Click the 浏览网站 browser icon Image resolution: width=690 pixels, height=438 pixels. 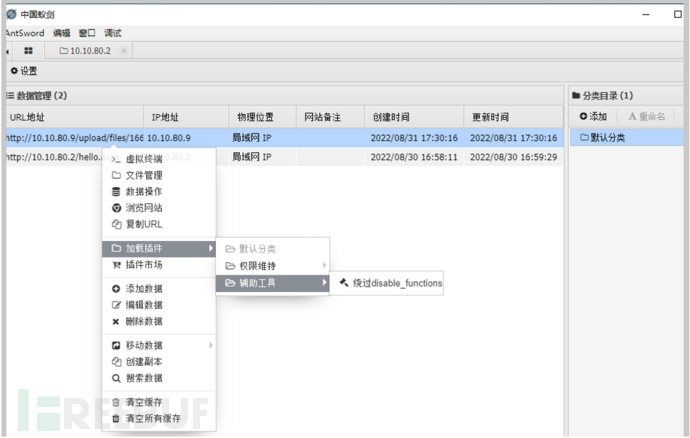[x=116, y=208]
